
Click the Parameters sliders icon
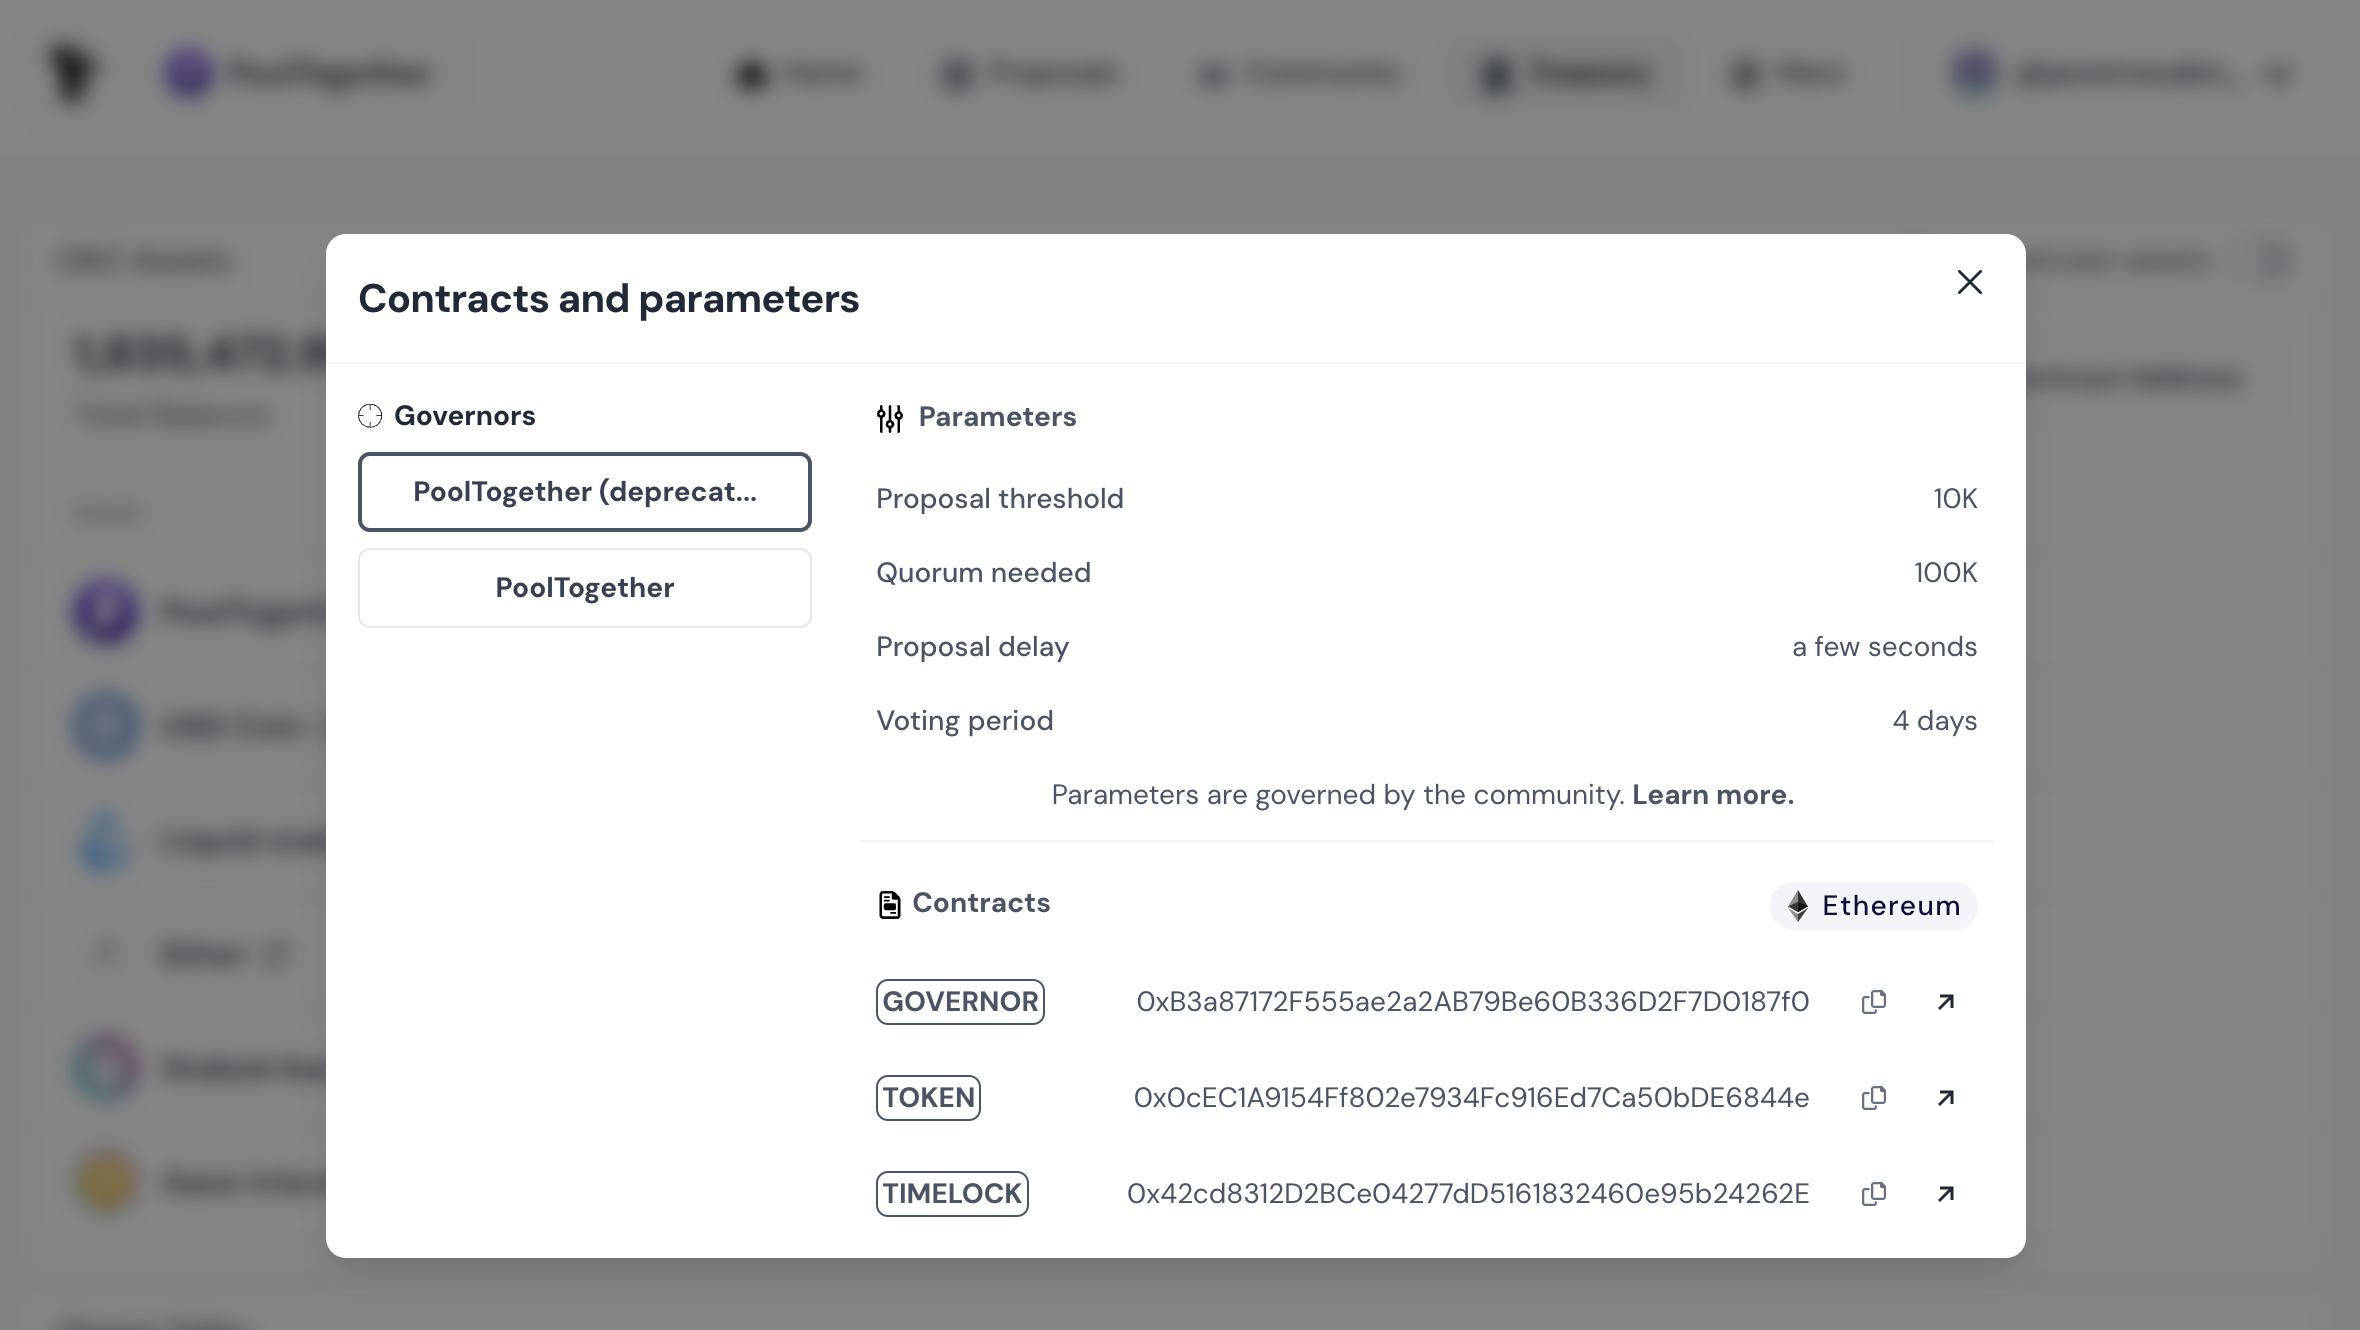click(x=890, y=418)
